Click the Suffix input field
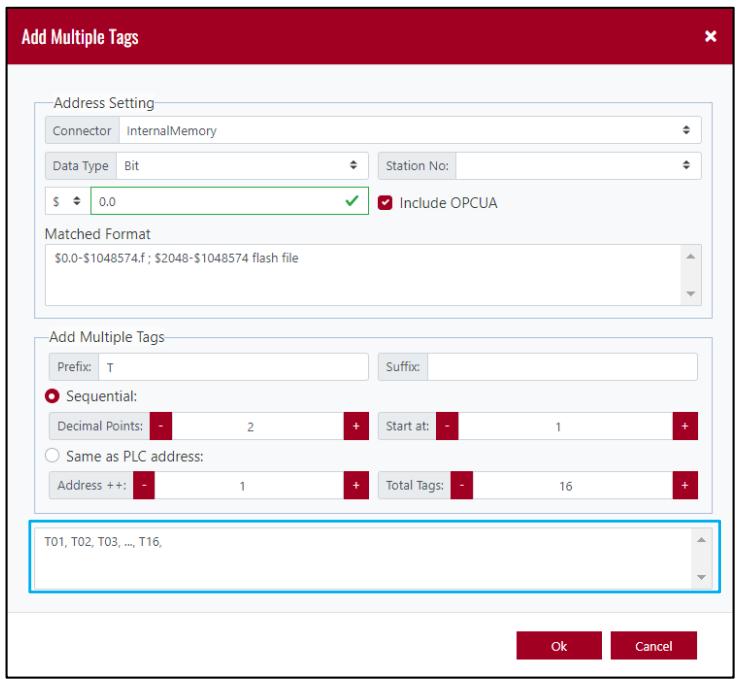 tap(562, 367)
